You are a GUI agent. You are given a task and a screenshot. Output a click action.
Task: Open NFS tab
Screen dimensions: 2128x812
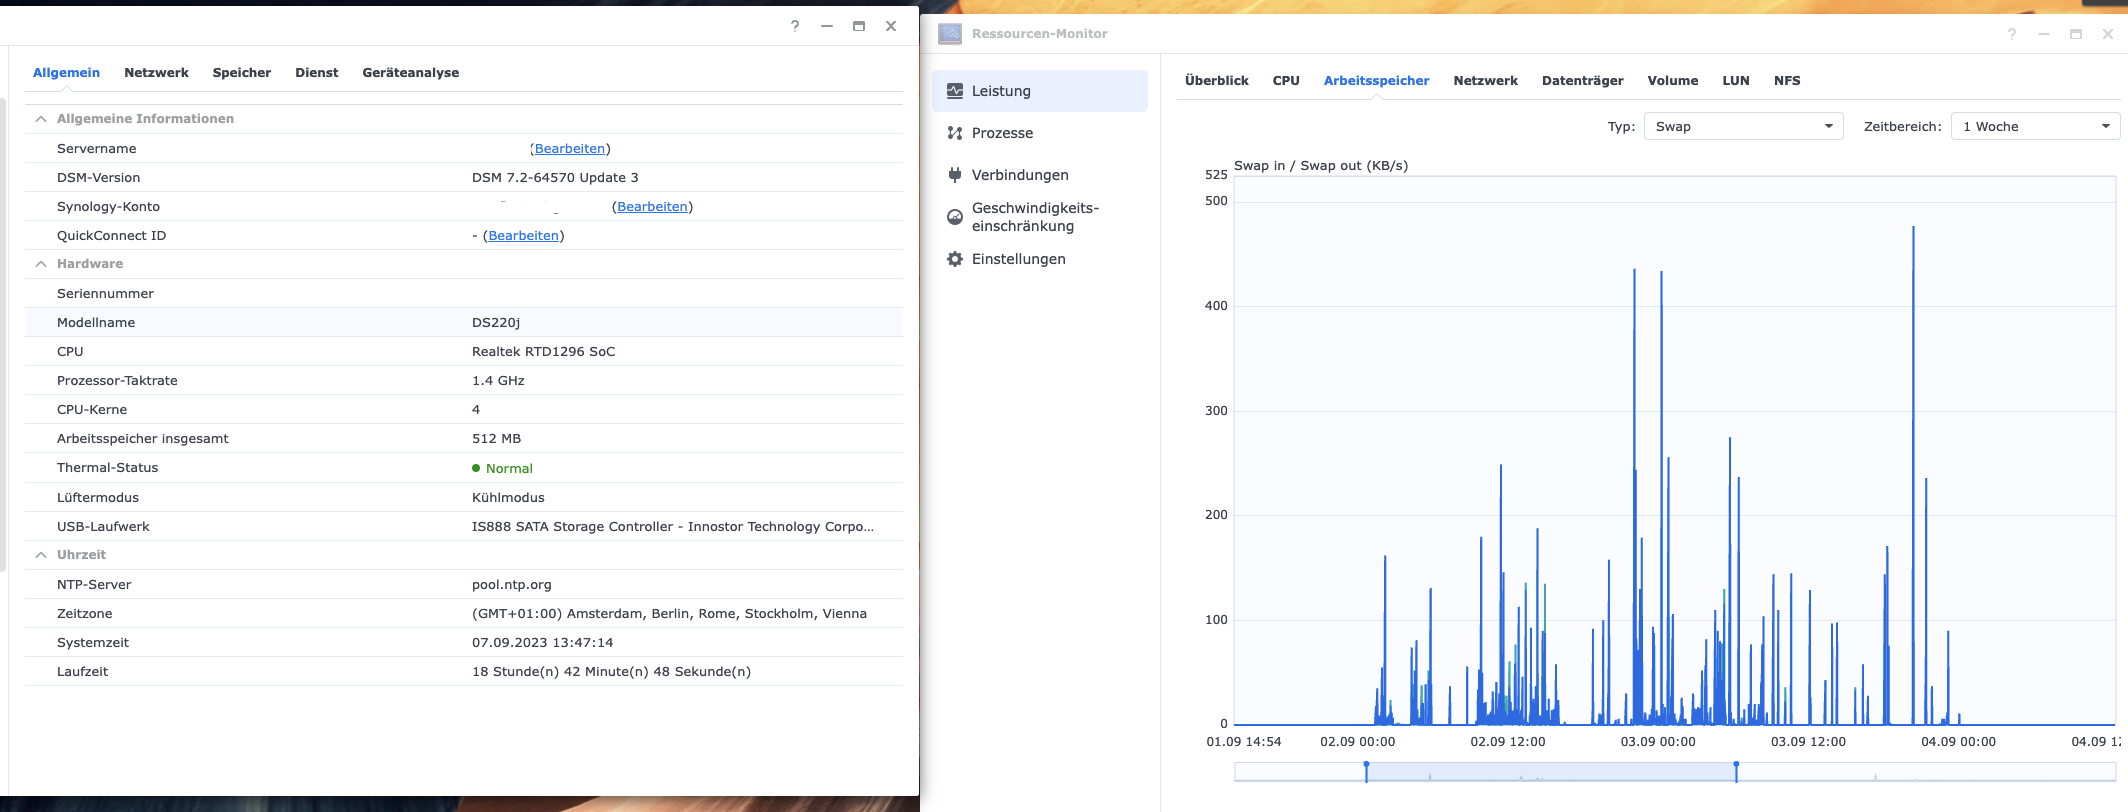[x=1787, y=81]
